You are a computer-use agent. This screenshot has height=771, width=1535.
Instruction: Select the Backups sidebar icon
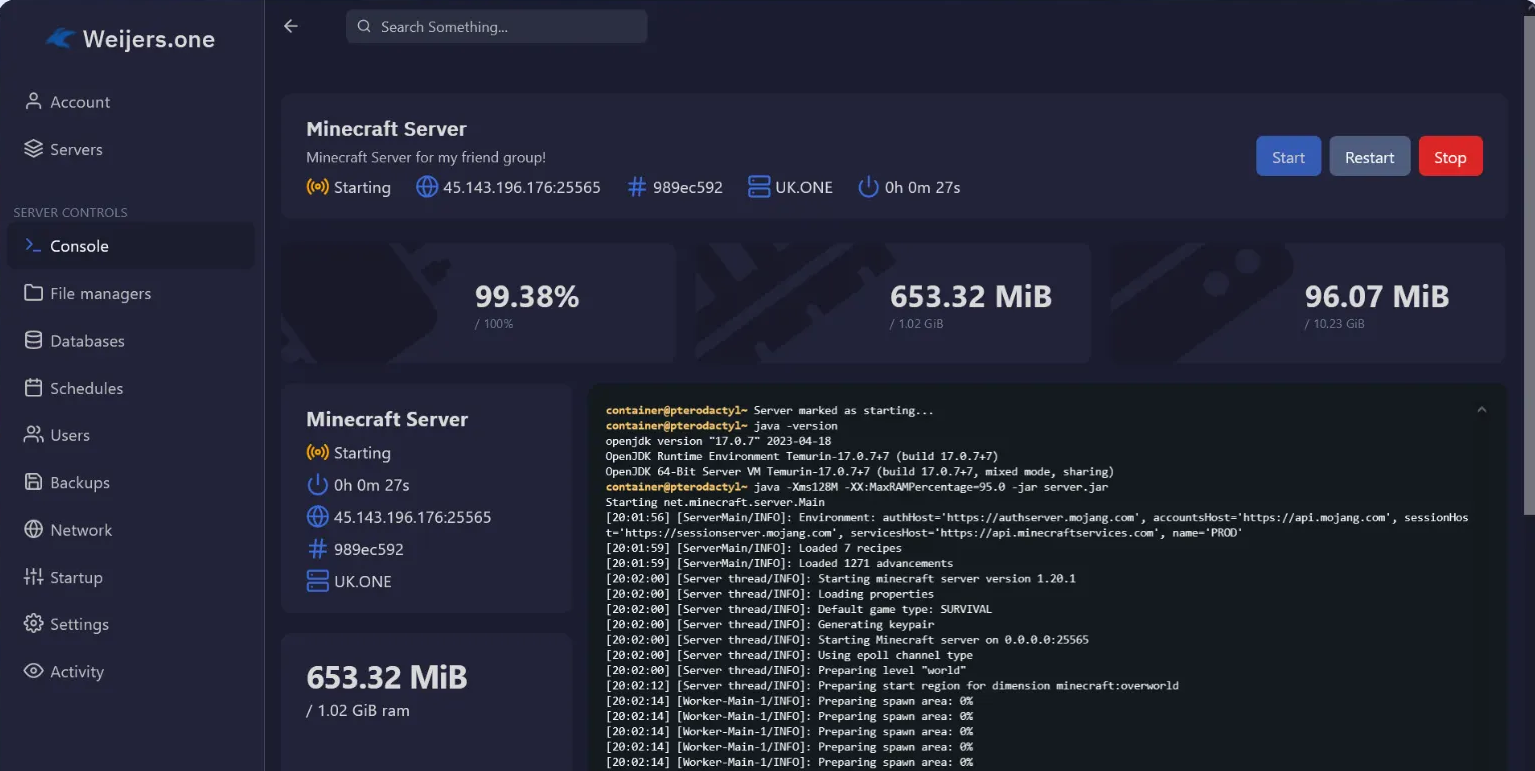click(x=33, y=482)
